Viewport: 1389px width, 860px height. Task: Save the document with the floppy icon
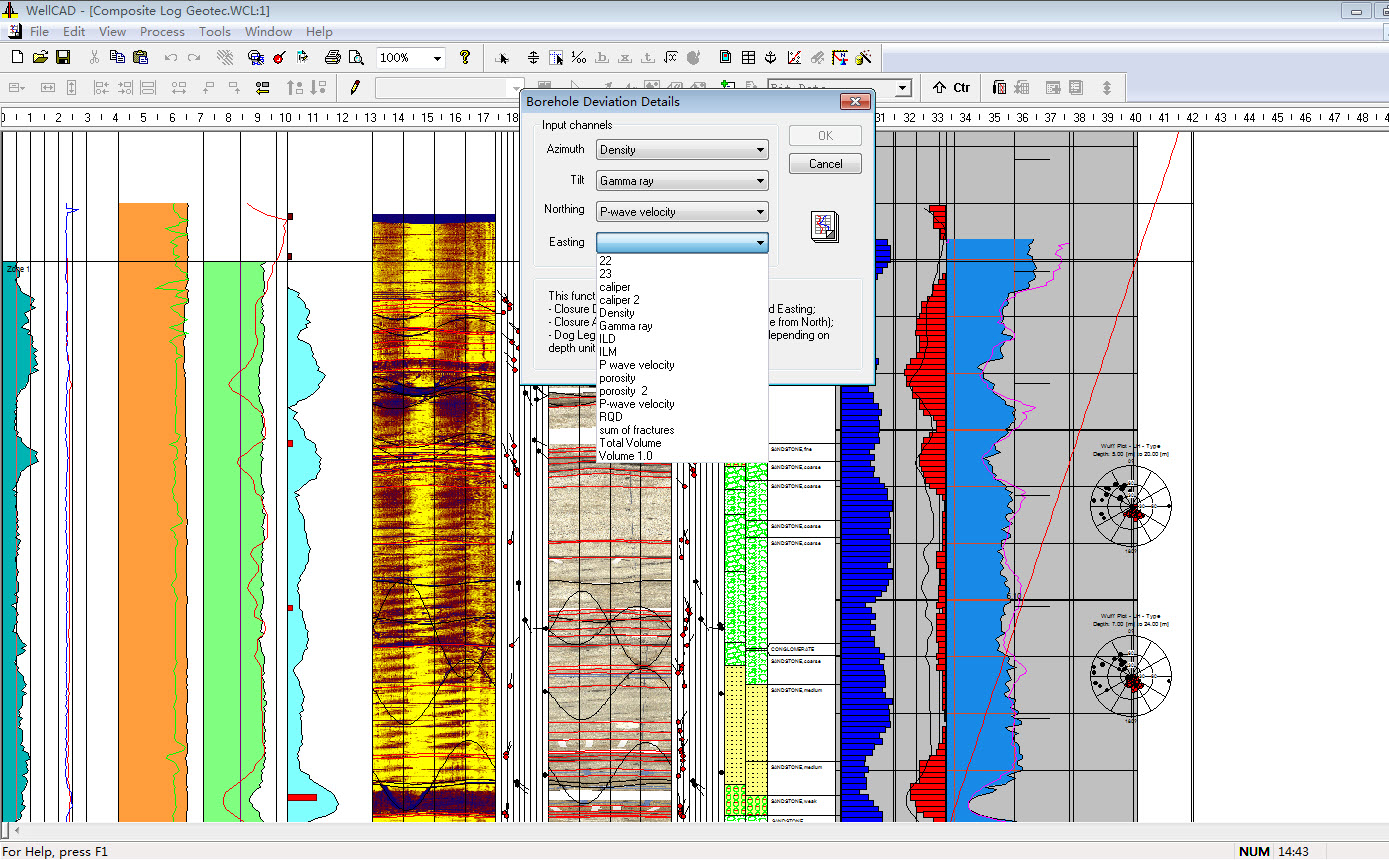pos(63,57)
